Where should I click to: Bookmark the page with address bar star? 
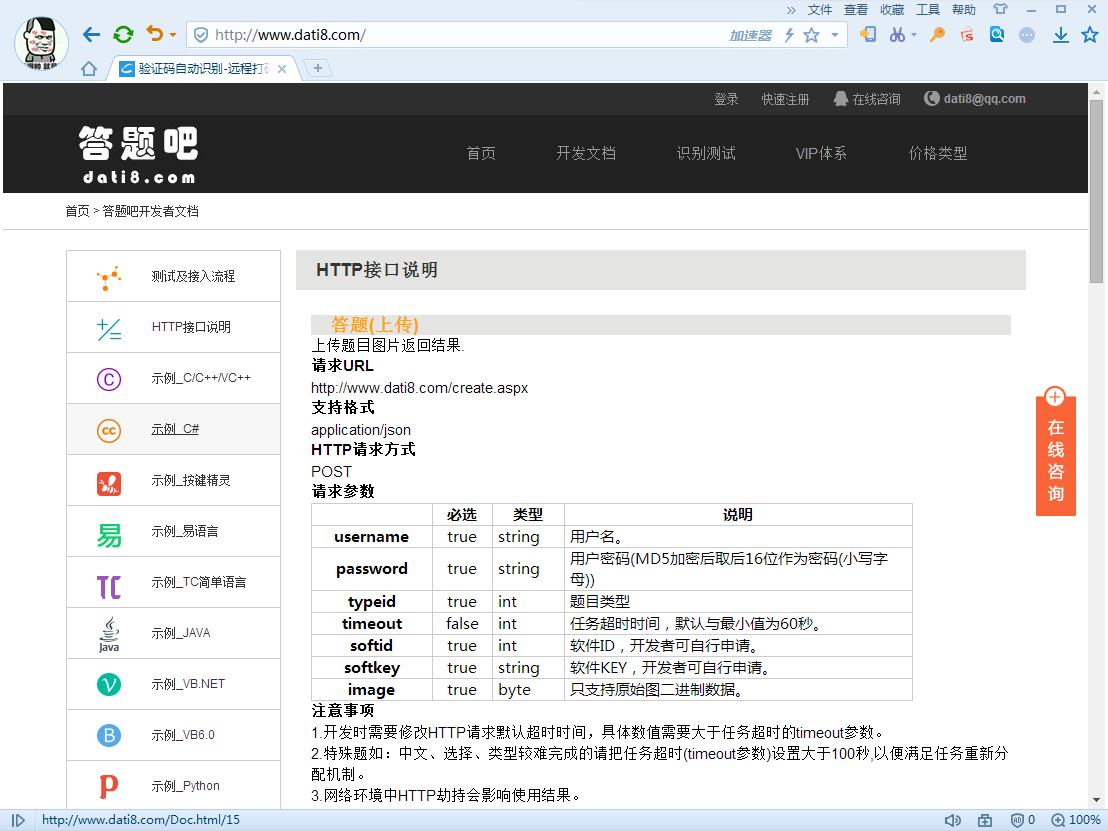(811, 35)
